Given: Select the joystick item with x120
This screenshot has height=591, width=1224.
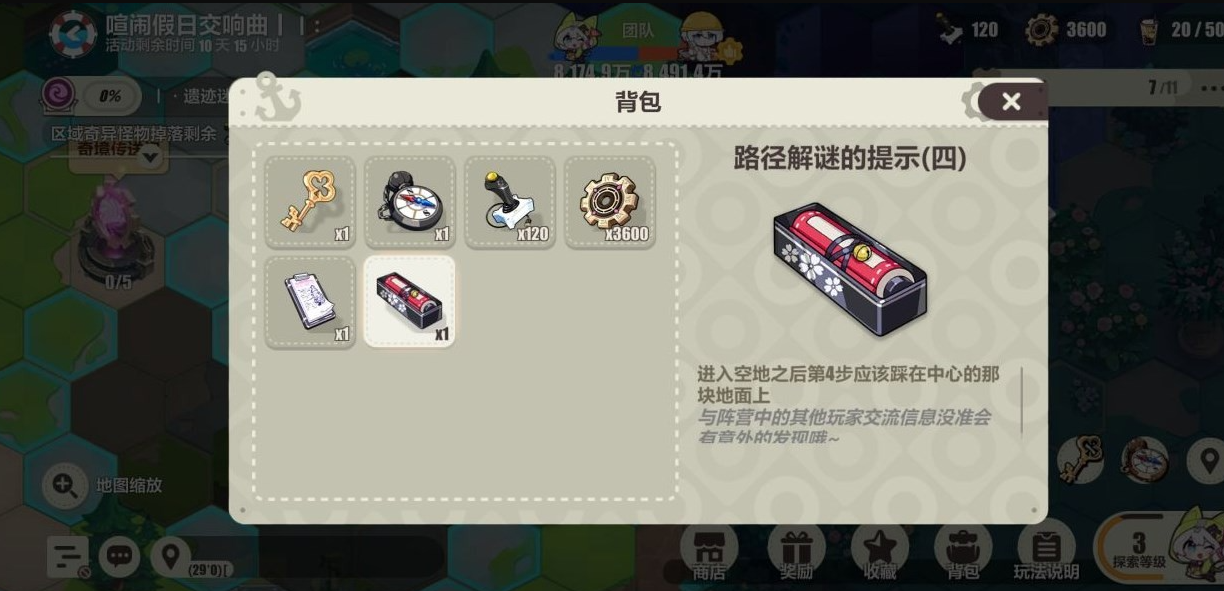Looking at the screenshot, I should click(510, 202).
